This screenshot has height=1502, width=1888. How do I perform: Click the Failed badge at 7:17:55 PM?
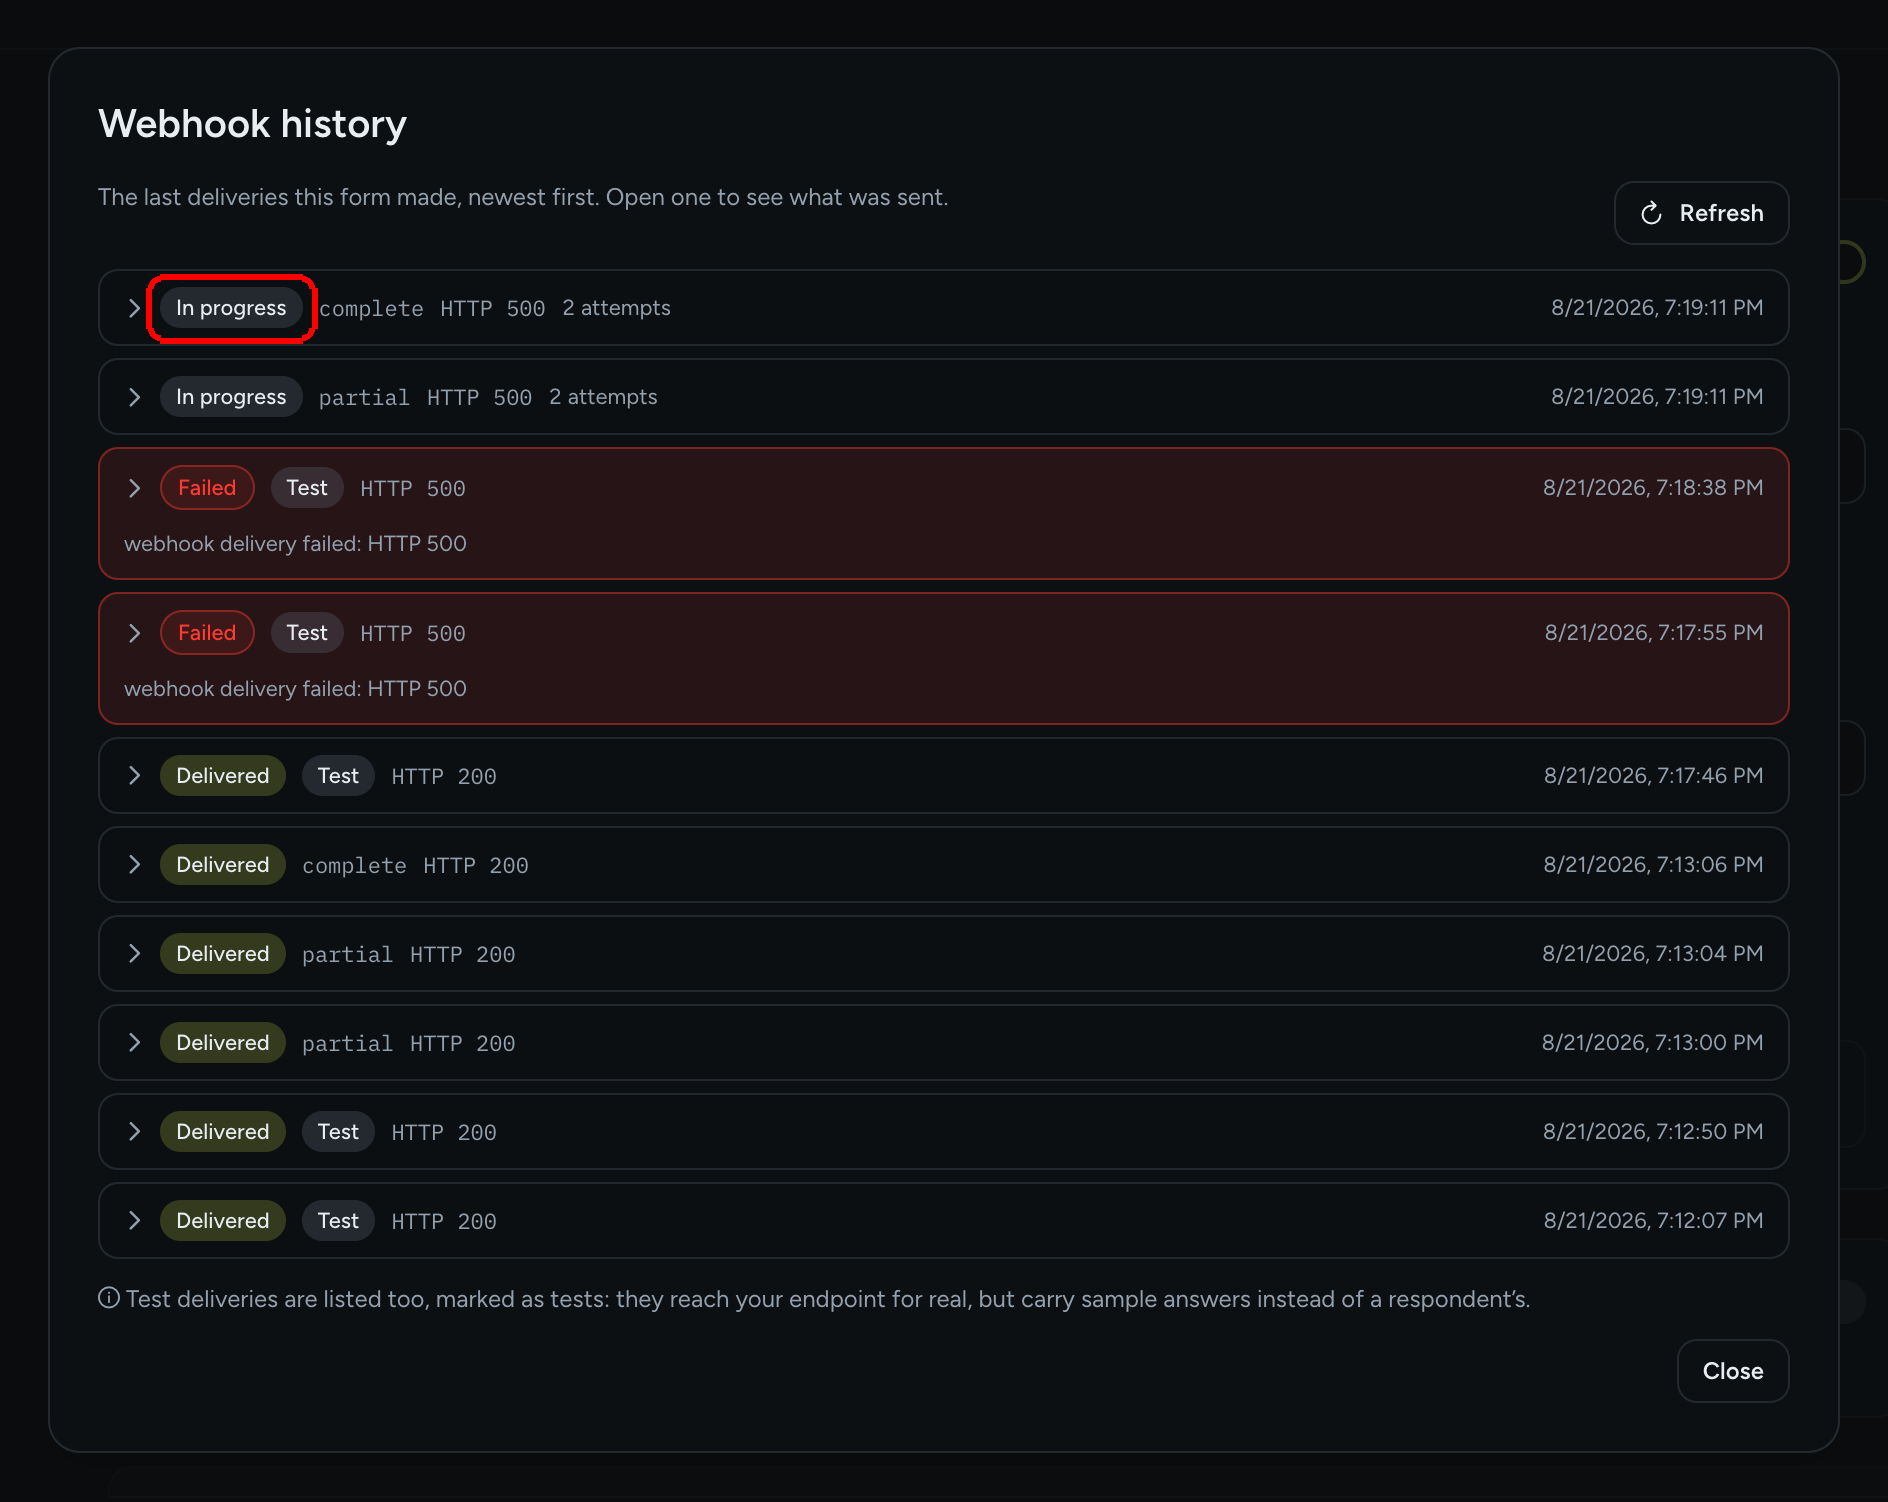coord(207,633)
